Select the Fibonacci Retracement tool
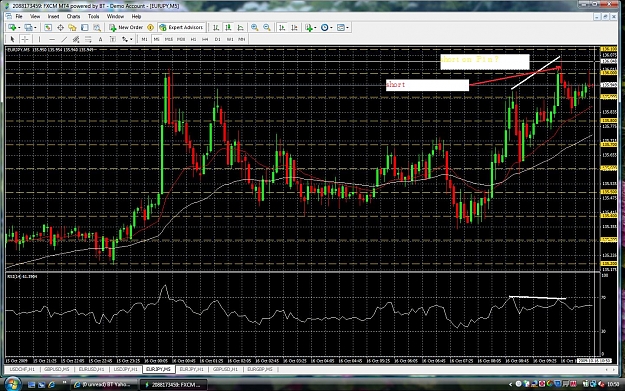Image resolution: width=625 pixels, height=391 pixels. point(88,39)
